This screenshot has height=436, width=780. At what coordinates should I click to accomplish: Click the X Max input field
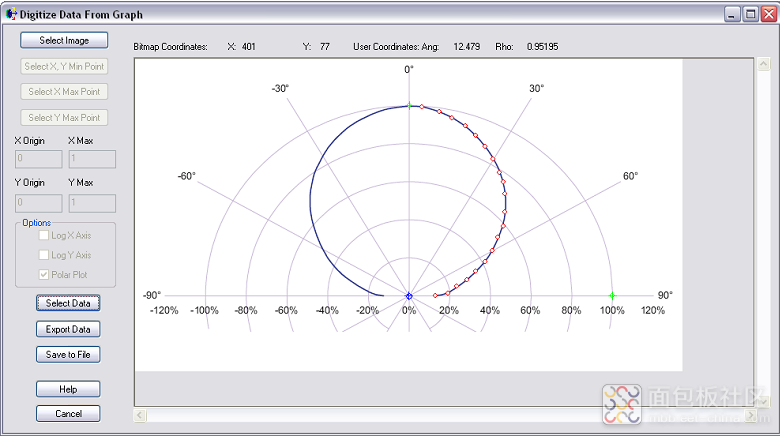(92, 159)
